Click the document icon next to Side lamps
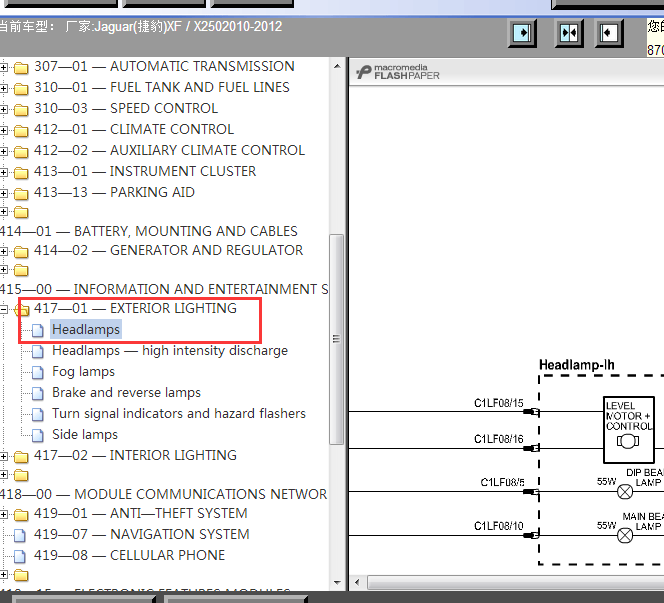The image size is (664, 603). (x=38, y=435)
